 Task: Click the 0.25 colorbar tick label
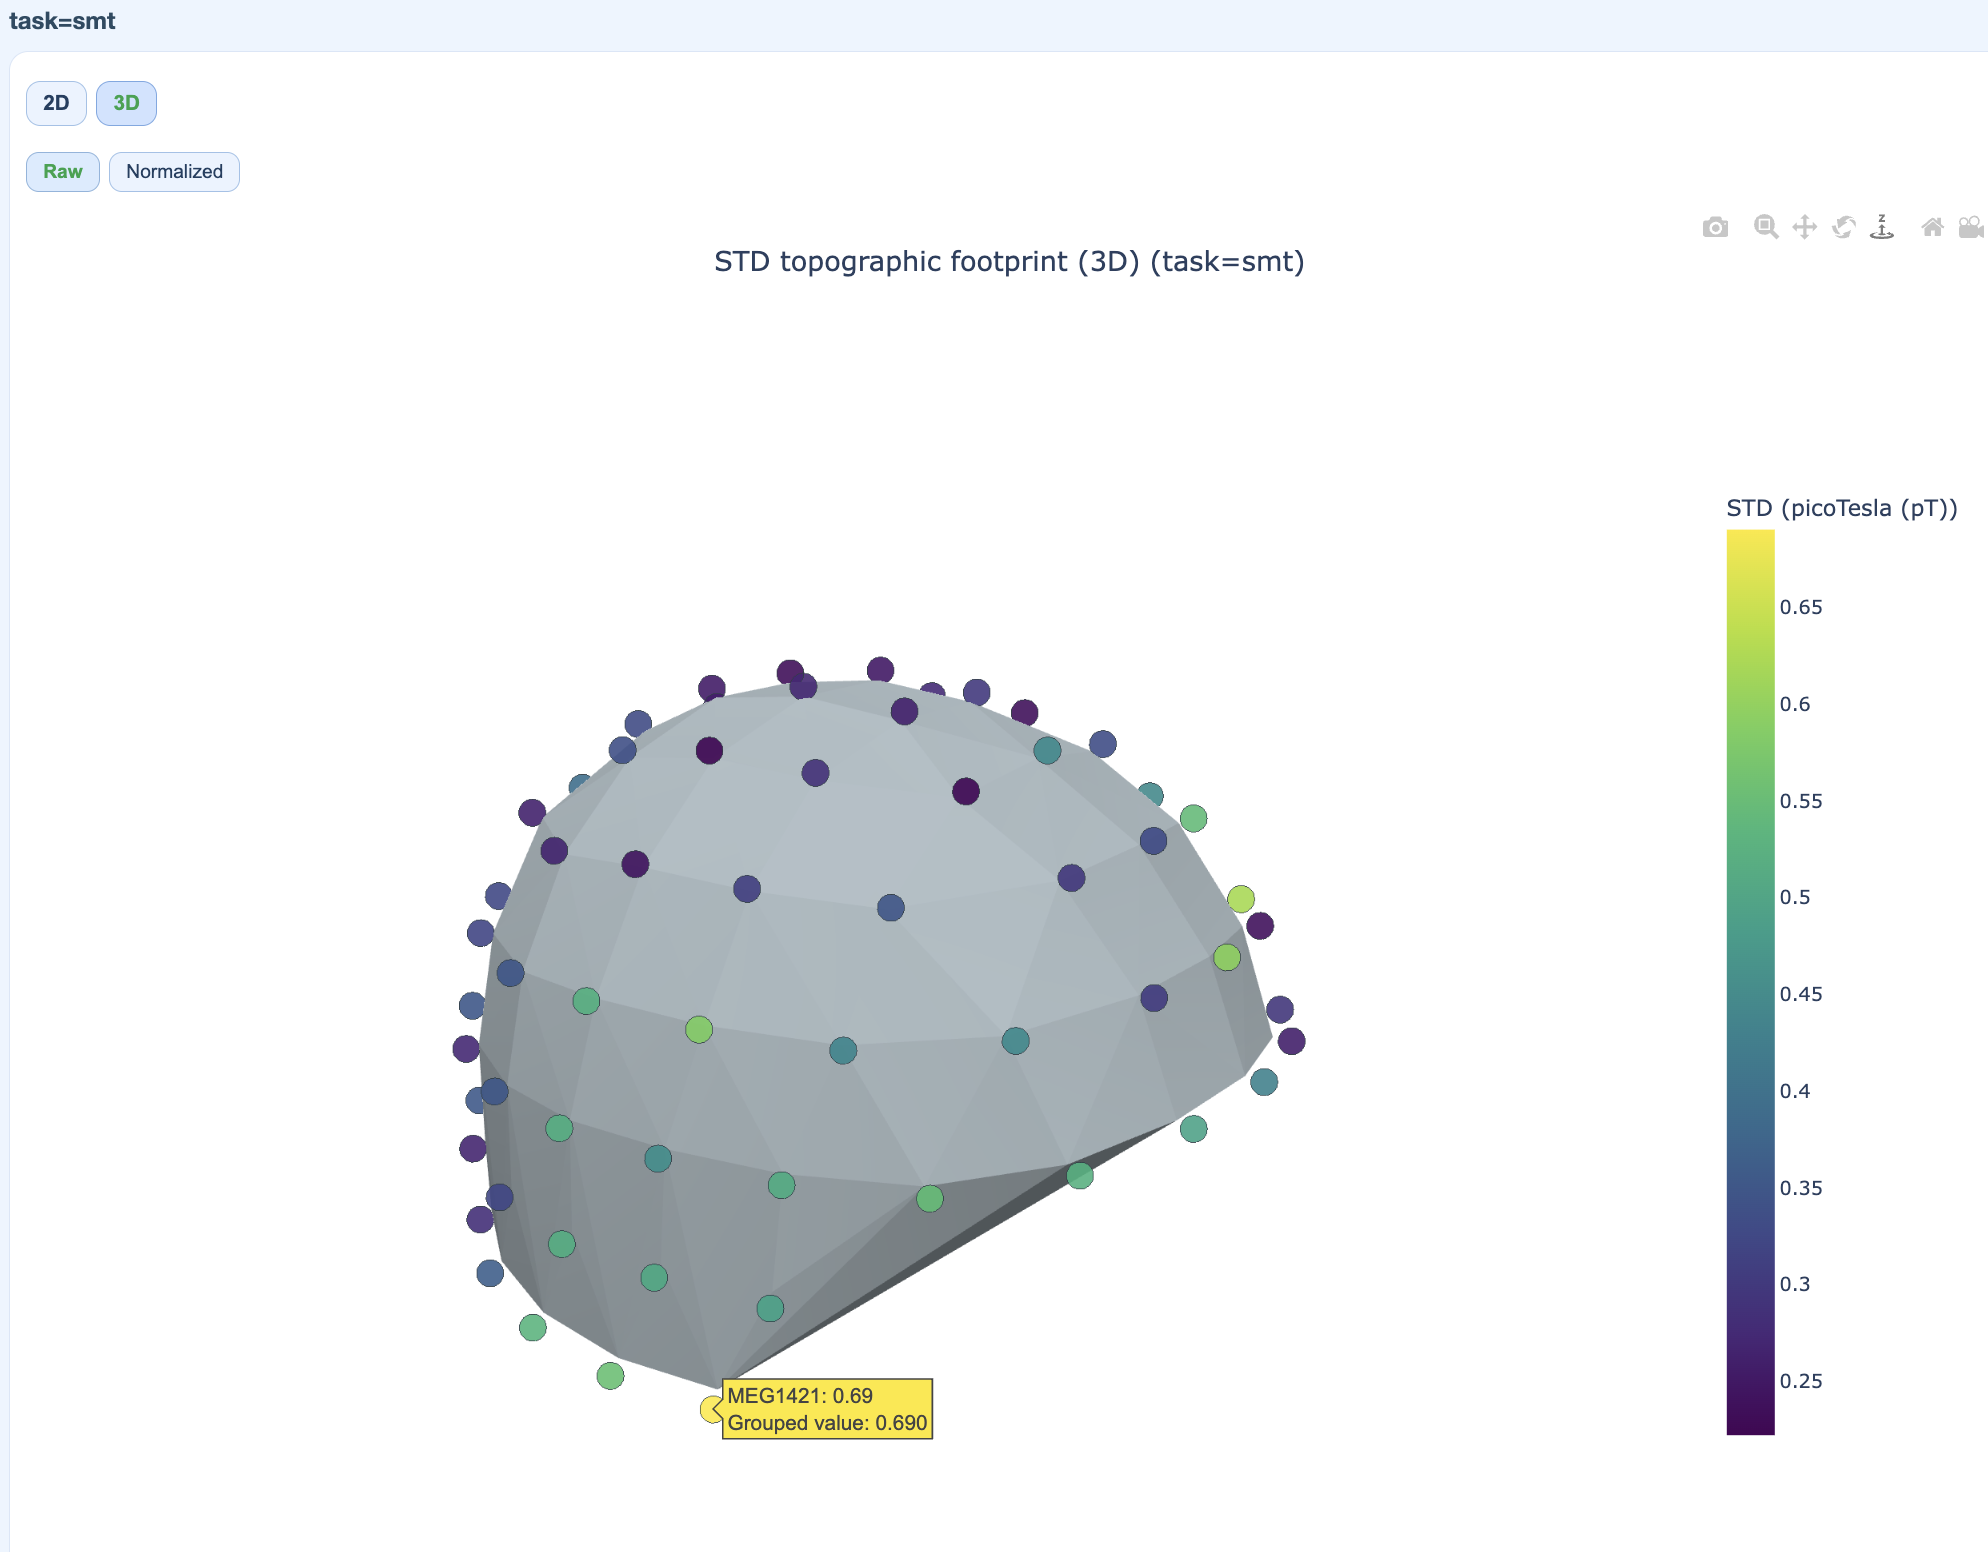click(x=1800, y=1381)
